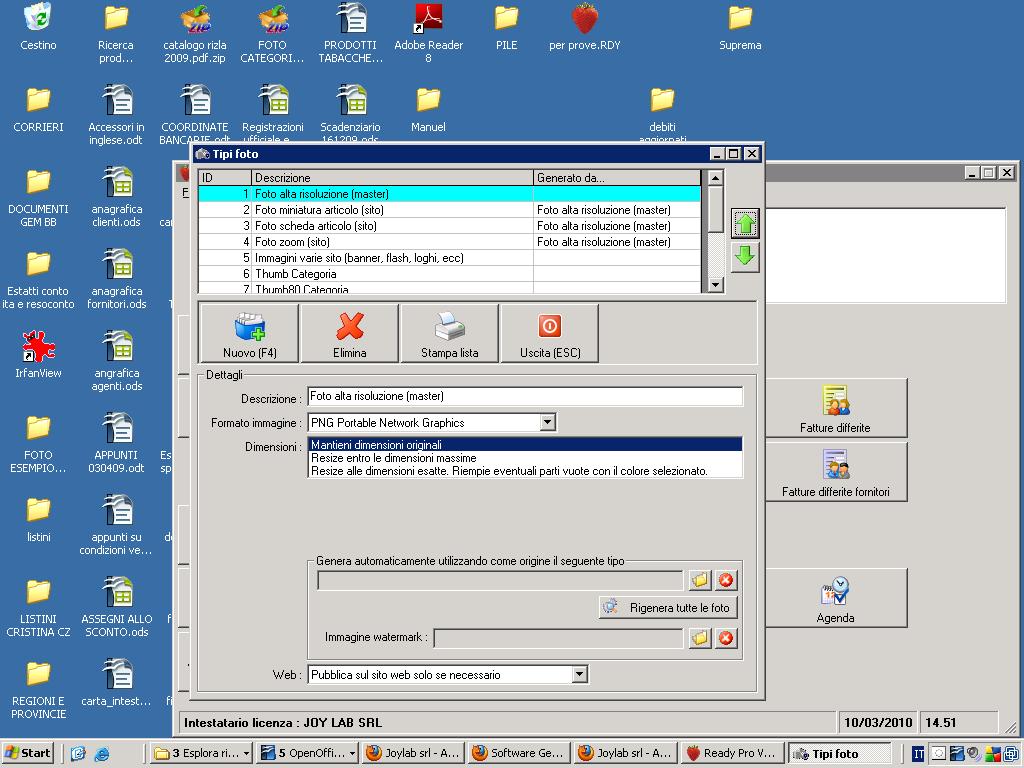
Task: Click the IT language indicator in tray
Action: click(918, 754)
